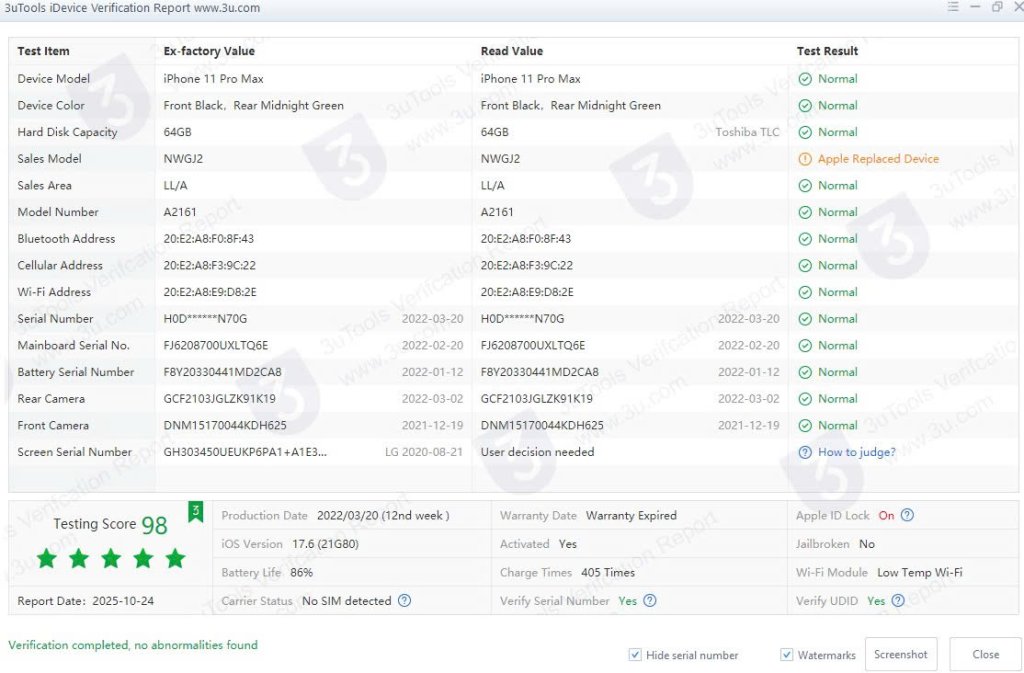
Task: Click the Close button at bottom right
Action: [985, 654]
